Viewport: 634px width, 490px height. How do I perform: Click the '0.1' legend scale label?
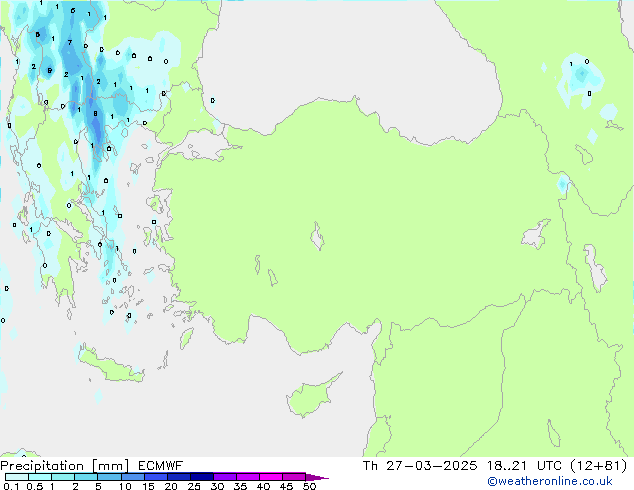point(11,486)
